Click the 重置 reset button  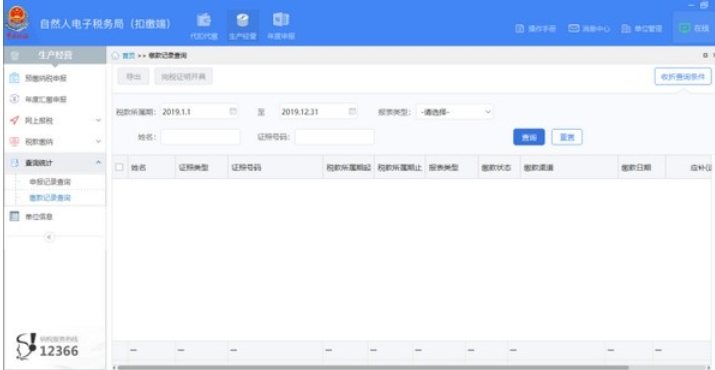click(567, 137)
